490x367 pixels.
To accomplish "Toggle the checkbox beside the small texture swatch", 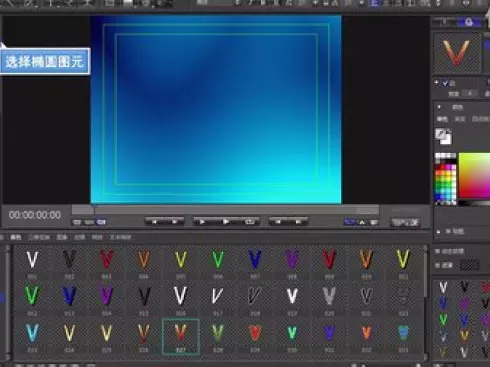I will click(438, 265).
